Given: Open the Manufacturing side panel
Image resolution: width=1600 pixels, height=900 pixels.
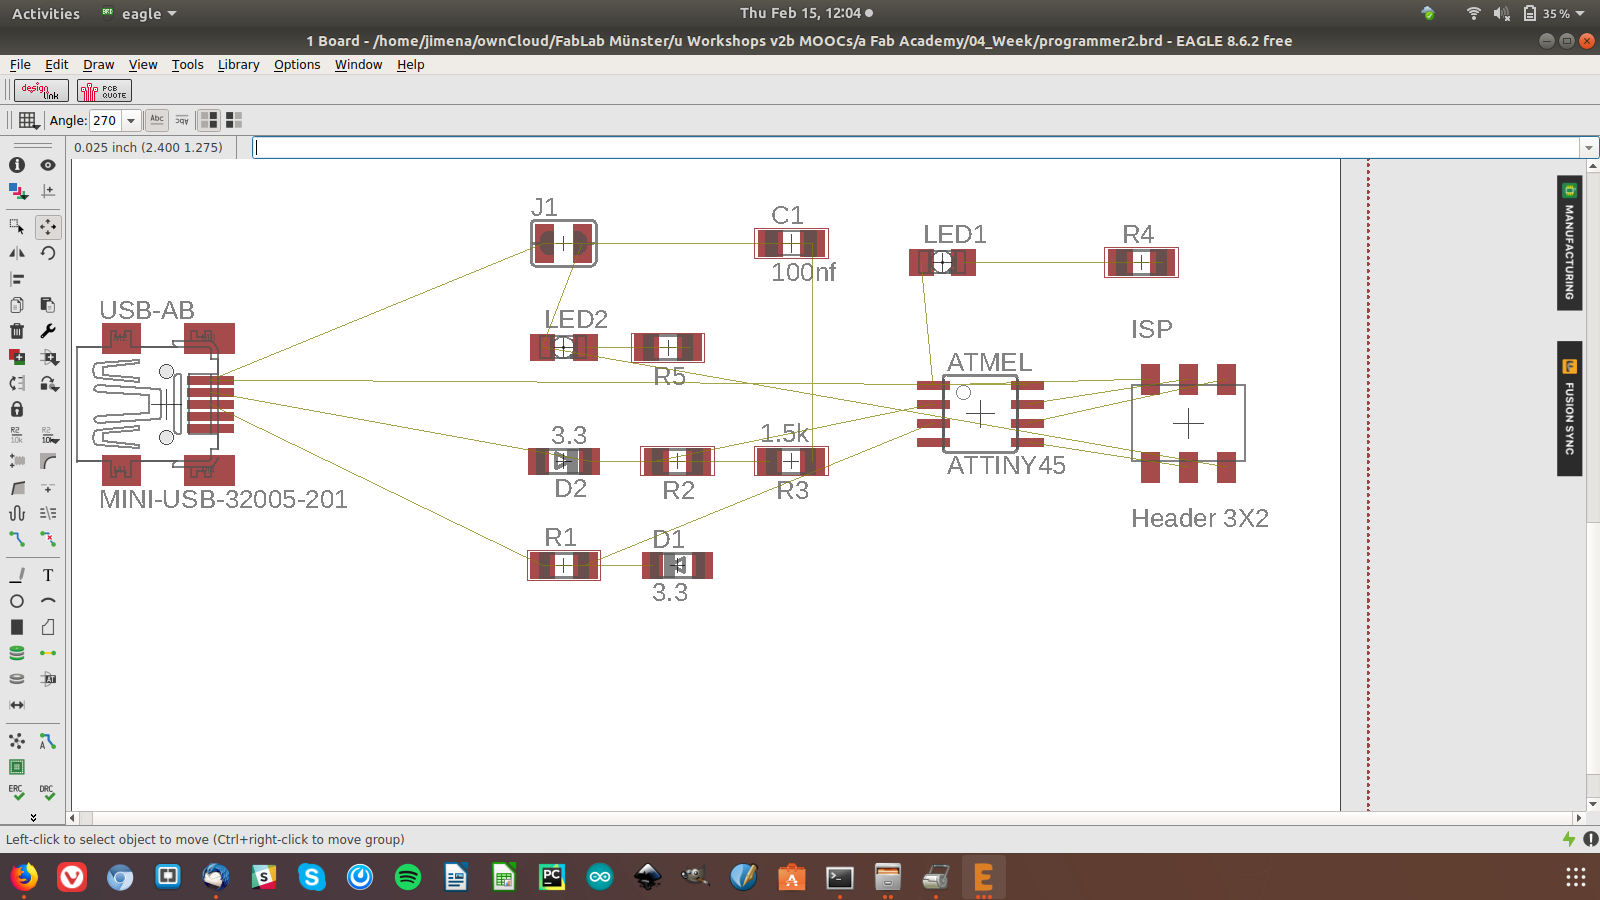Looking at the screenshot, I should coord(1569,243).
